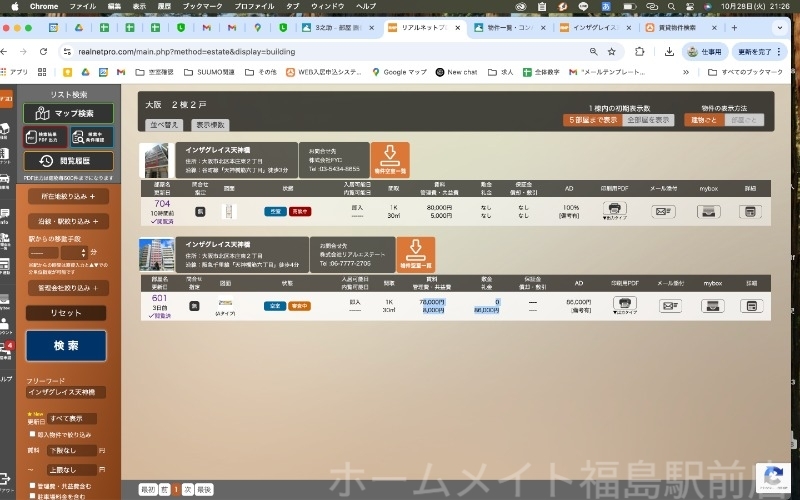Screen dimensions: 800x500
Task: Expand the management company filter
Action: point(68,288)
